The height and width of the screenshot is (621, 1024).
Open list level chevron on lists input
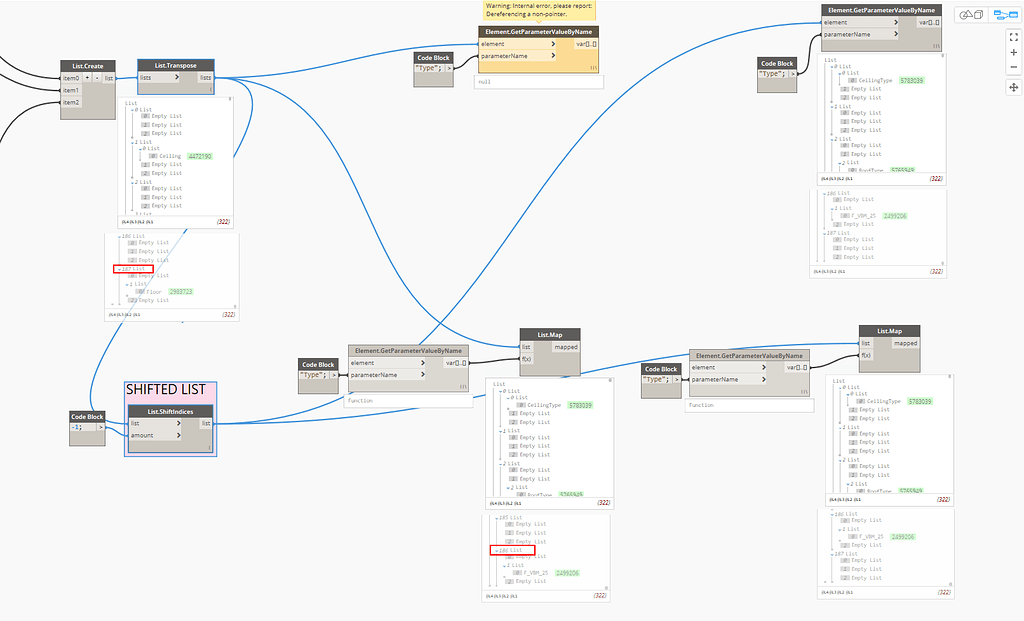(x=177, y=77)
